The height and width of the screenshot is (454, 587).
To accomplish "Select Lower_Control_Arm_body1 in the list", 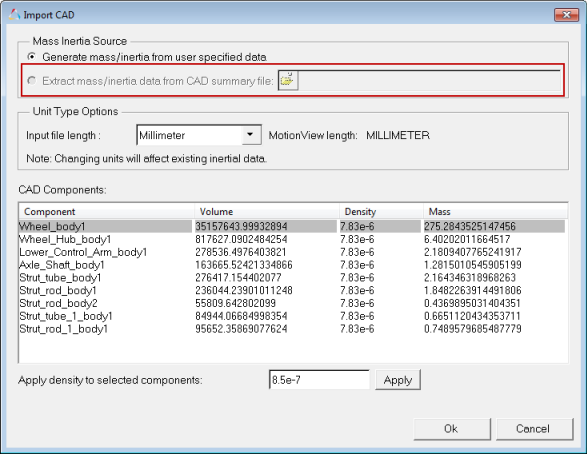I will (83, 252).
